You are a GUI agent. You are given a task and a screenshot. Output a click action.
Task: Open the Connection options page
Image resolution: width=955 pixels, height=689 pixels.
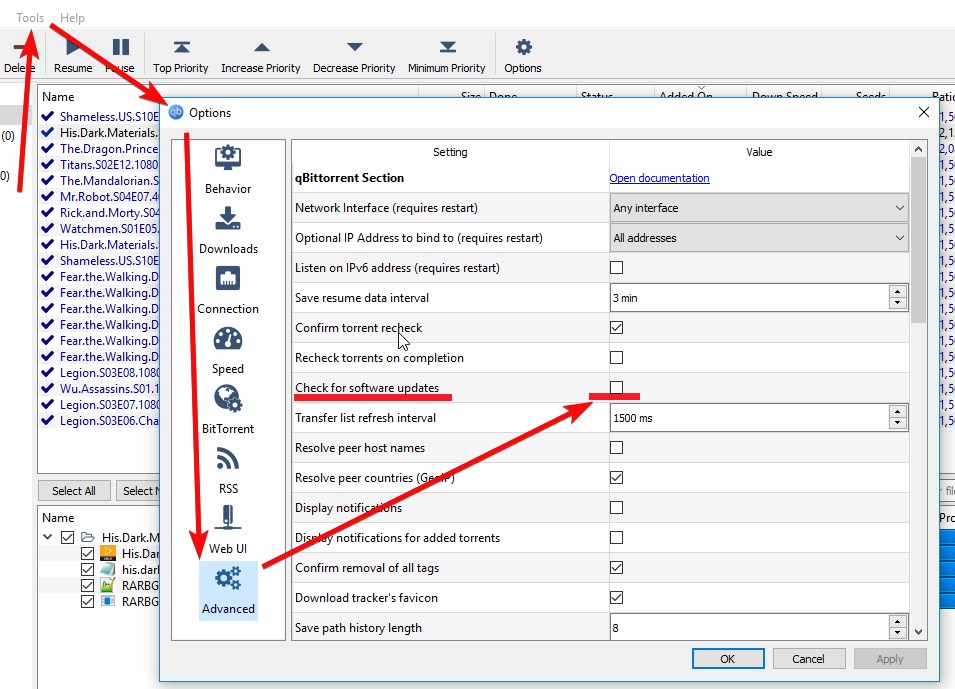click(x=228, y=291)
